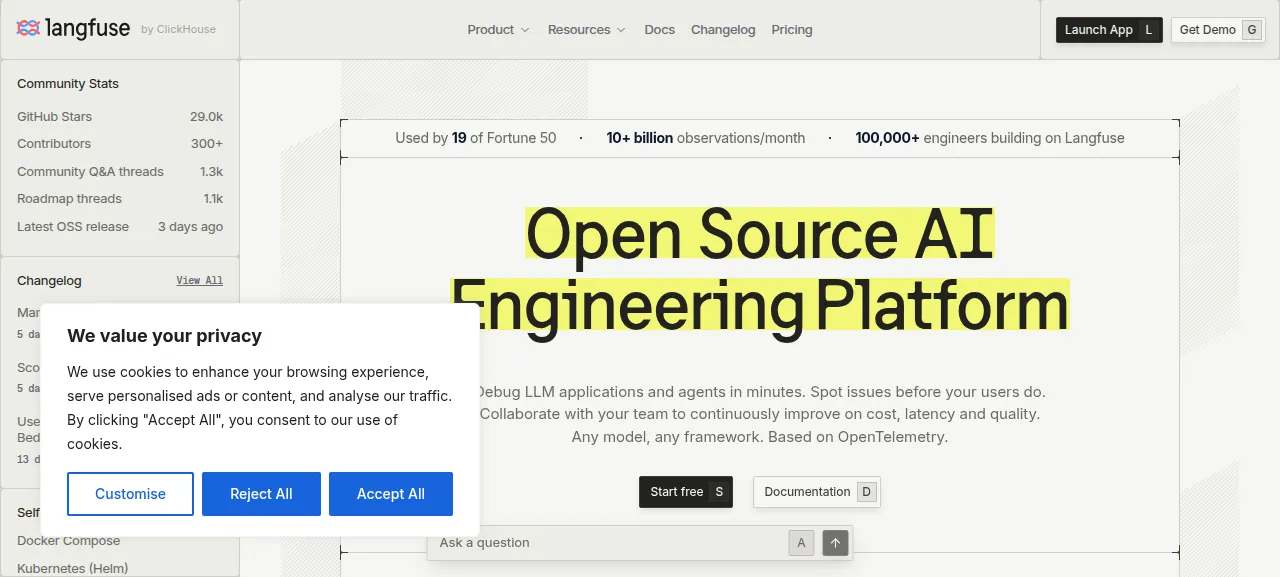Click the S key badge on Start free

coord(718,492)
